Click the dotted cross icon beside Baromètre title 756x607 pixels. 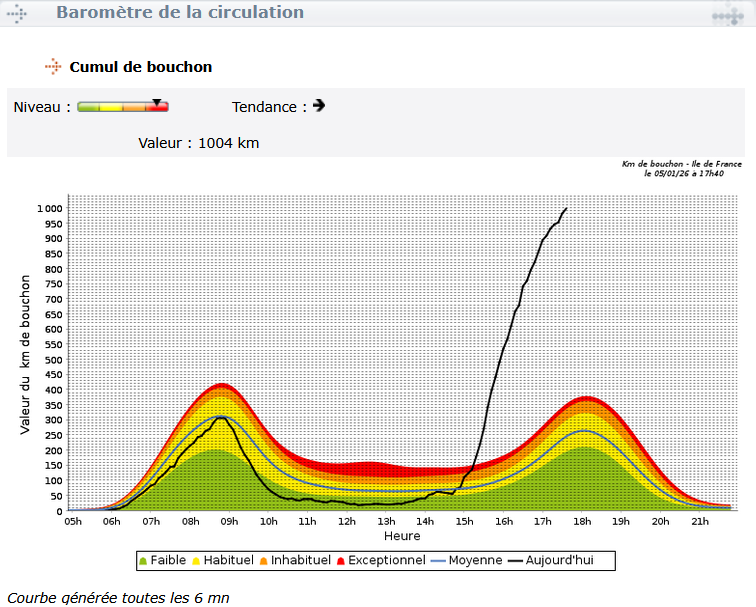pos(17,13)
